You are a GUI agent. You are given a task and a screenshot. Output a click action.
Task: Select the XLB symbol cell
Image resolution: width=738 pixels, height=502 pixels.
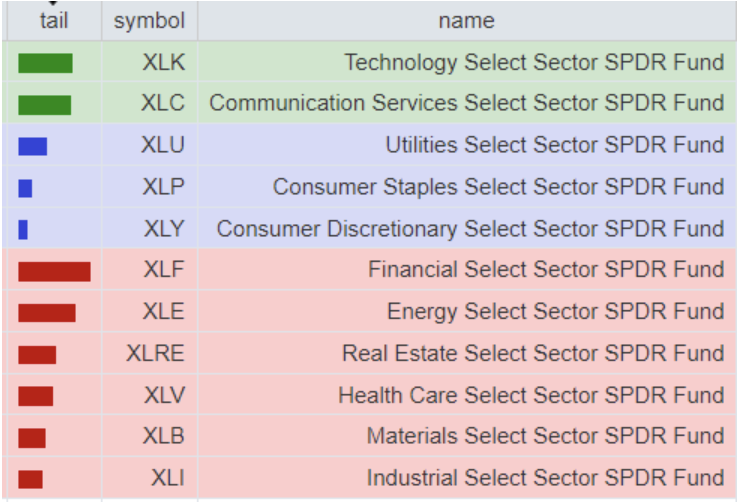[163, 436]
